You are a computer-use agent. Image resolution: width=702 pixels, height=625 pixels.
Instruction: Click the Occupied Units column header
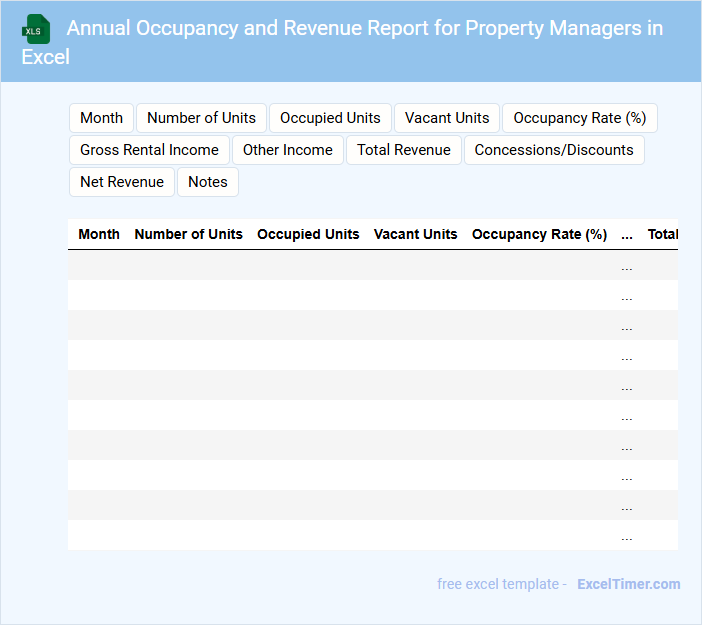click(308, 234)
